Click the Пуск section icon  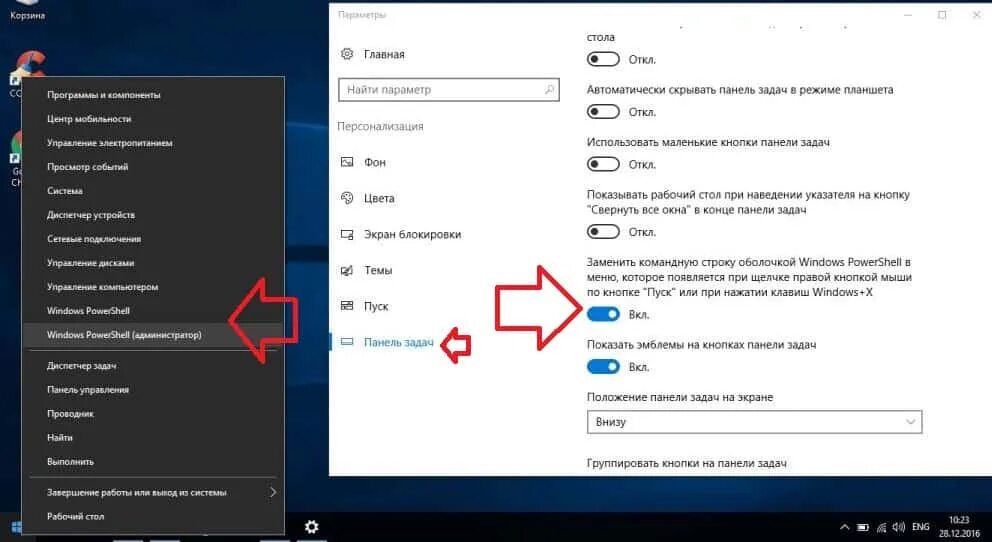347,306
